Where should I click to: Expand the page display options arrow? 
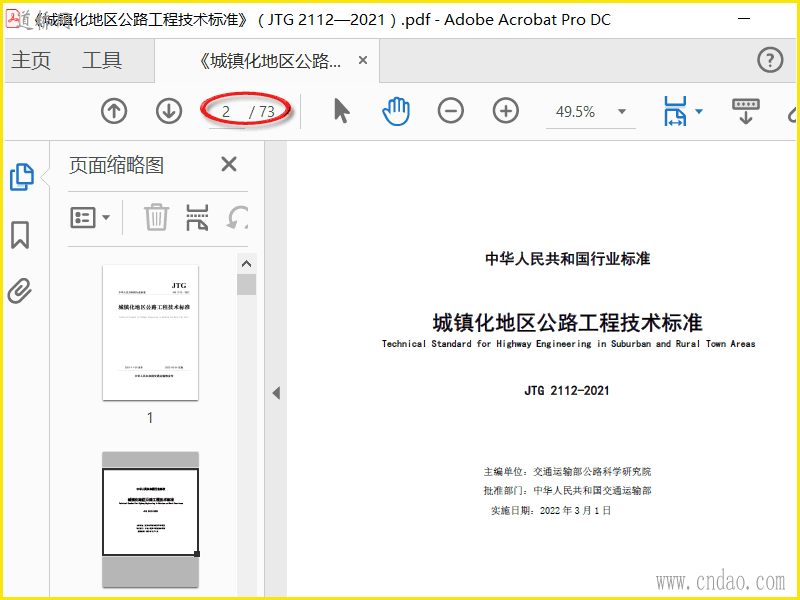click(699, 111)
